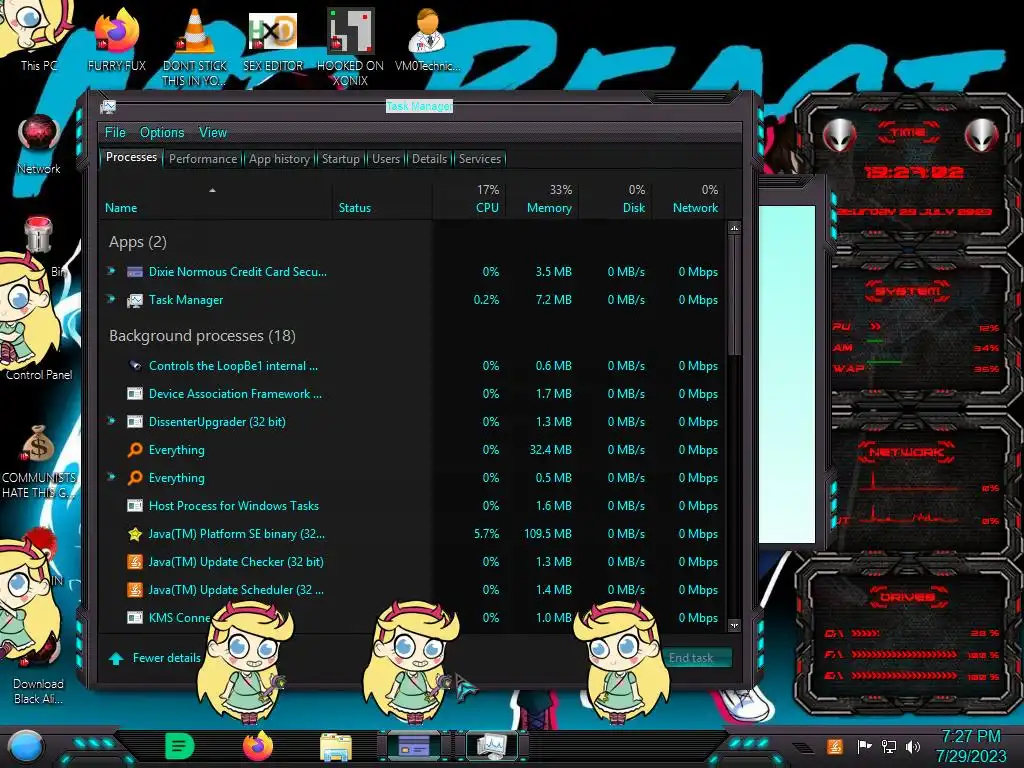Click the Apps (2) group header
1024x768 pixels.
coord(138,242)
